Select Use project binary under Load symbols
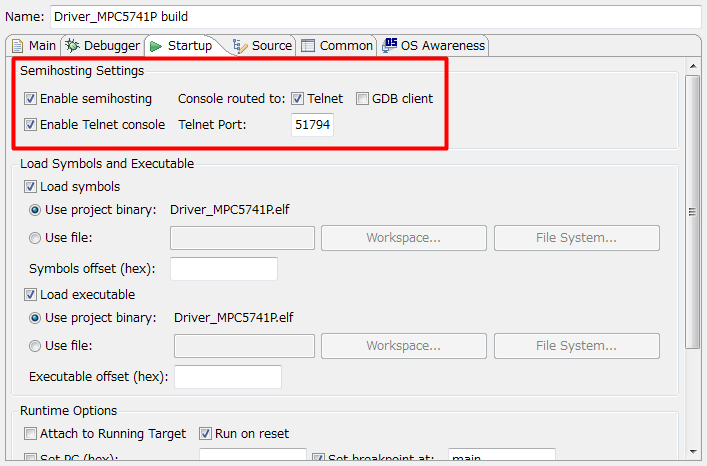Screen dimensions: 707x466 click(x=35, y=210)
